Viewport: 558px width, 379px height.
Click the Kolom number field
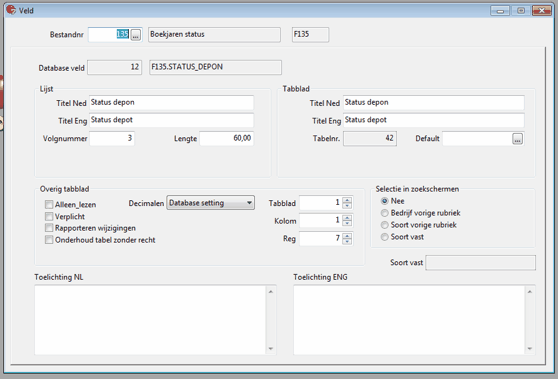321,221
